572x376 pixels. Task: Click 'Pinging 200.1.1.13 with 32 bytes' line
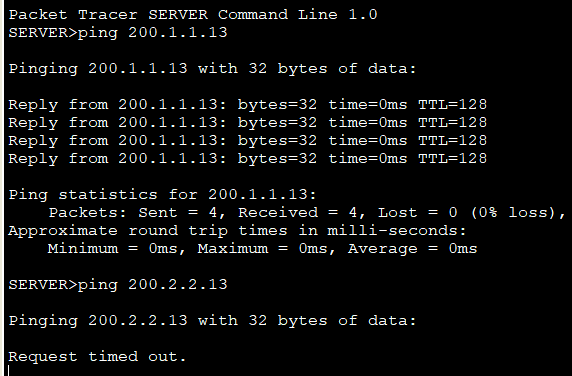click(x=212, y=69)
